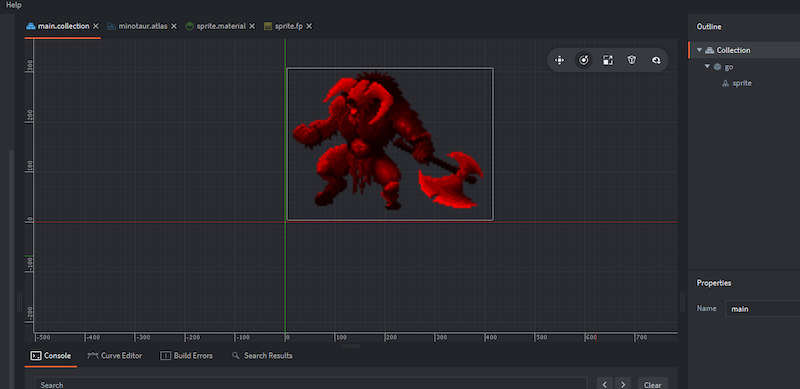Click the Curve Editor tab curve icon

pos(92,356)
